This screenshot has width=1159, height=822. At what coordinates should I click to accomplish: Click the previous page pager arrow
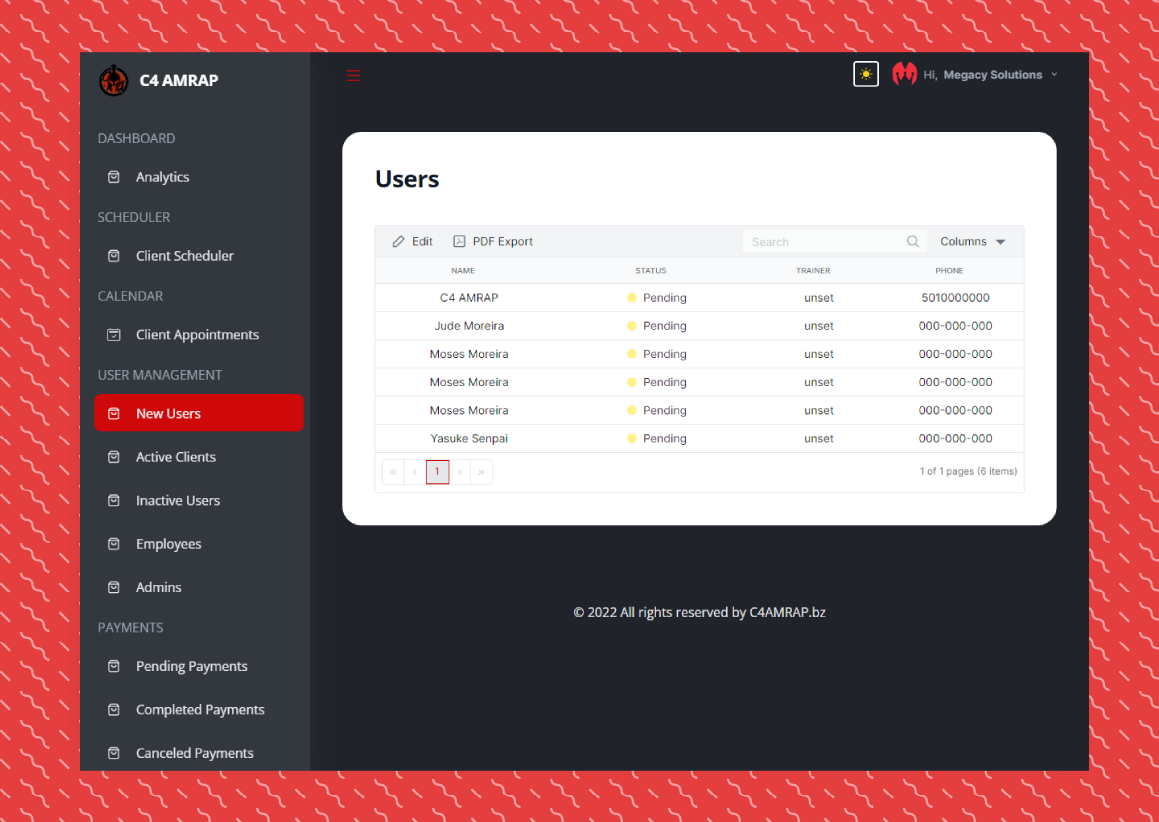point(415,472)
